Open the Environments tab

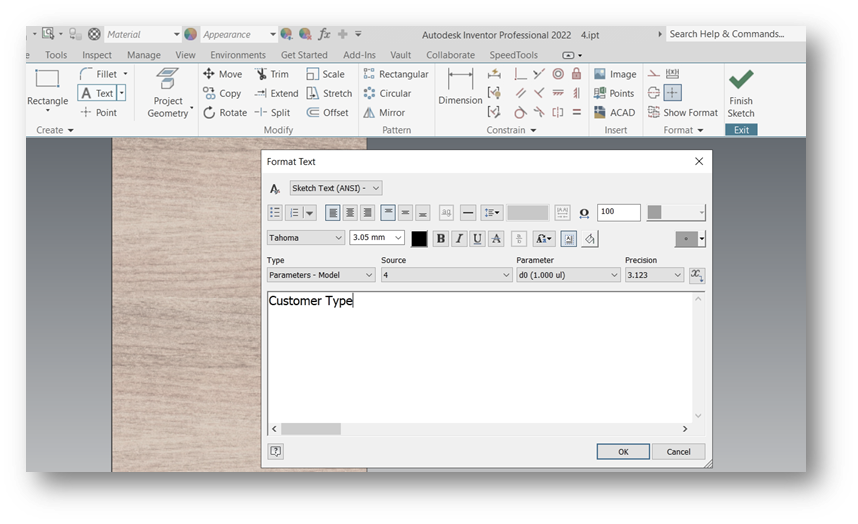[x=238, y=55]
